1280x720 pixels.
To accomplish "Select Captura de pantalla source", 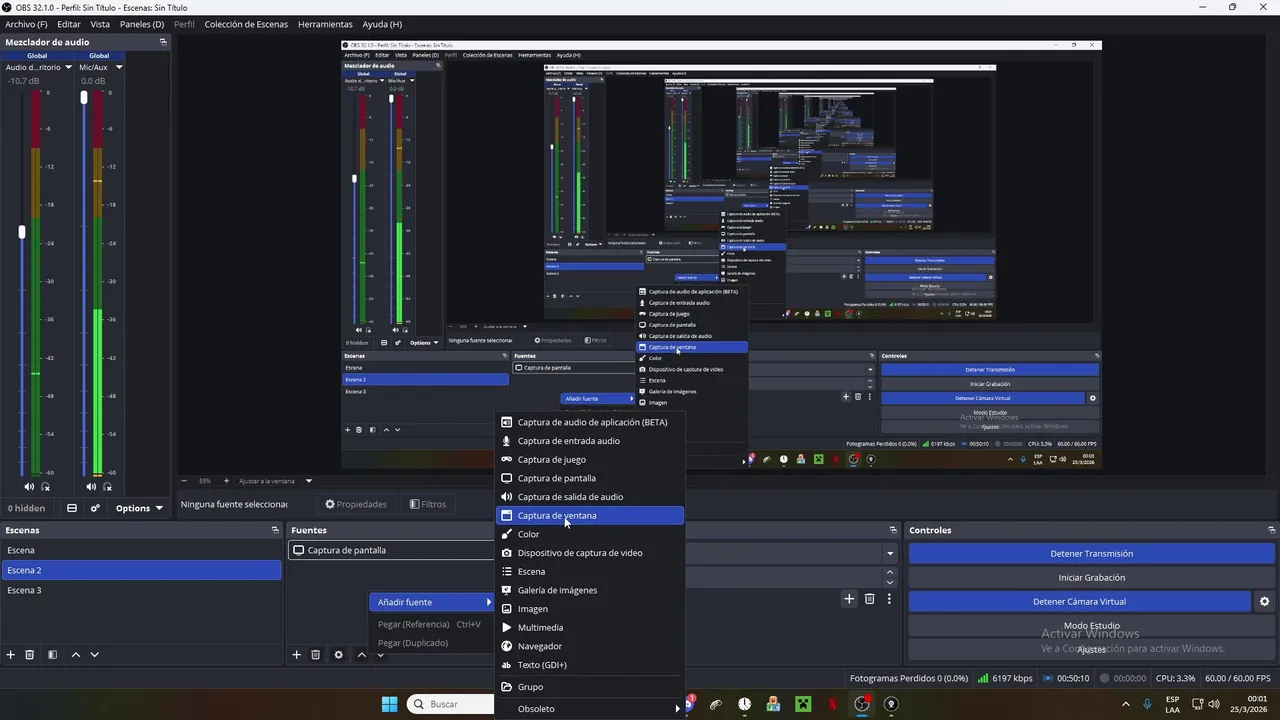I will [392, 550].
